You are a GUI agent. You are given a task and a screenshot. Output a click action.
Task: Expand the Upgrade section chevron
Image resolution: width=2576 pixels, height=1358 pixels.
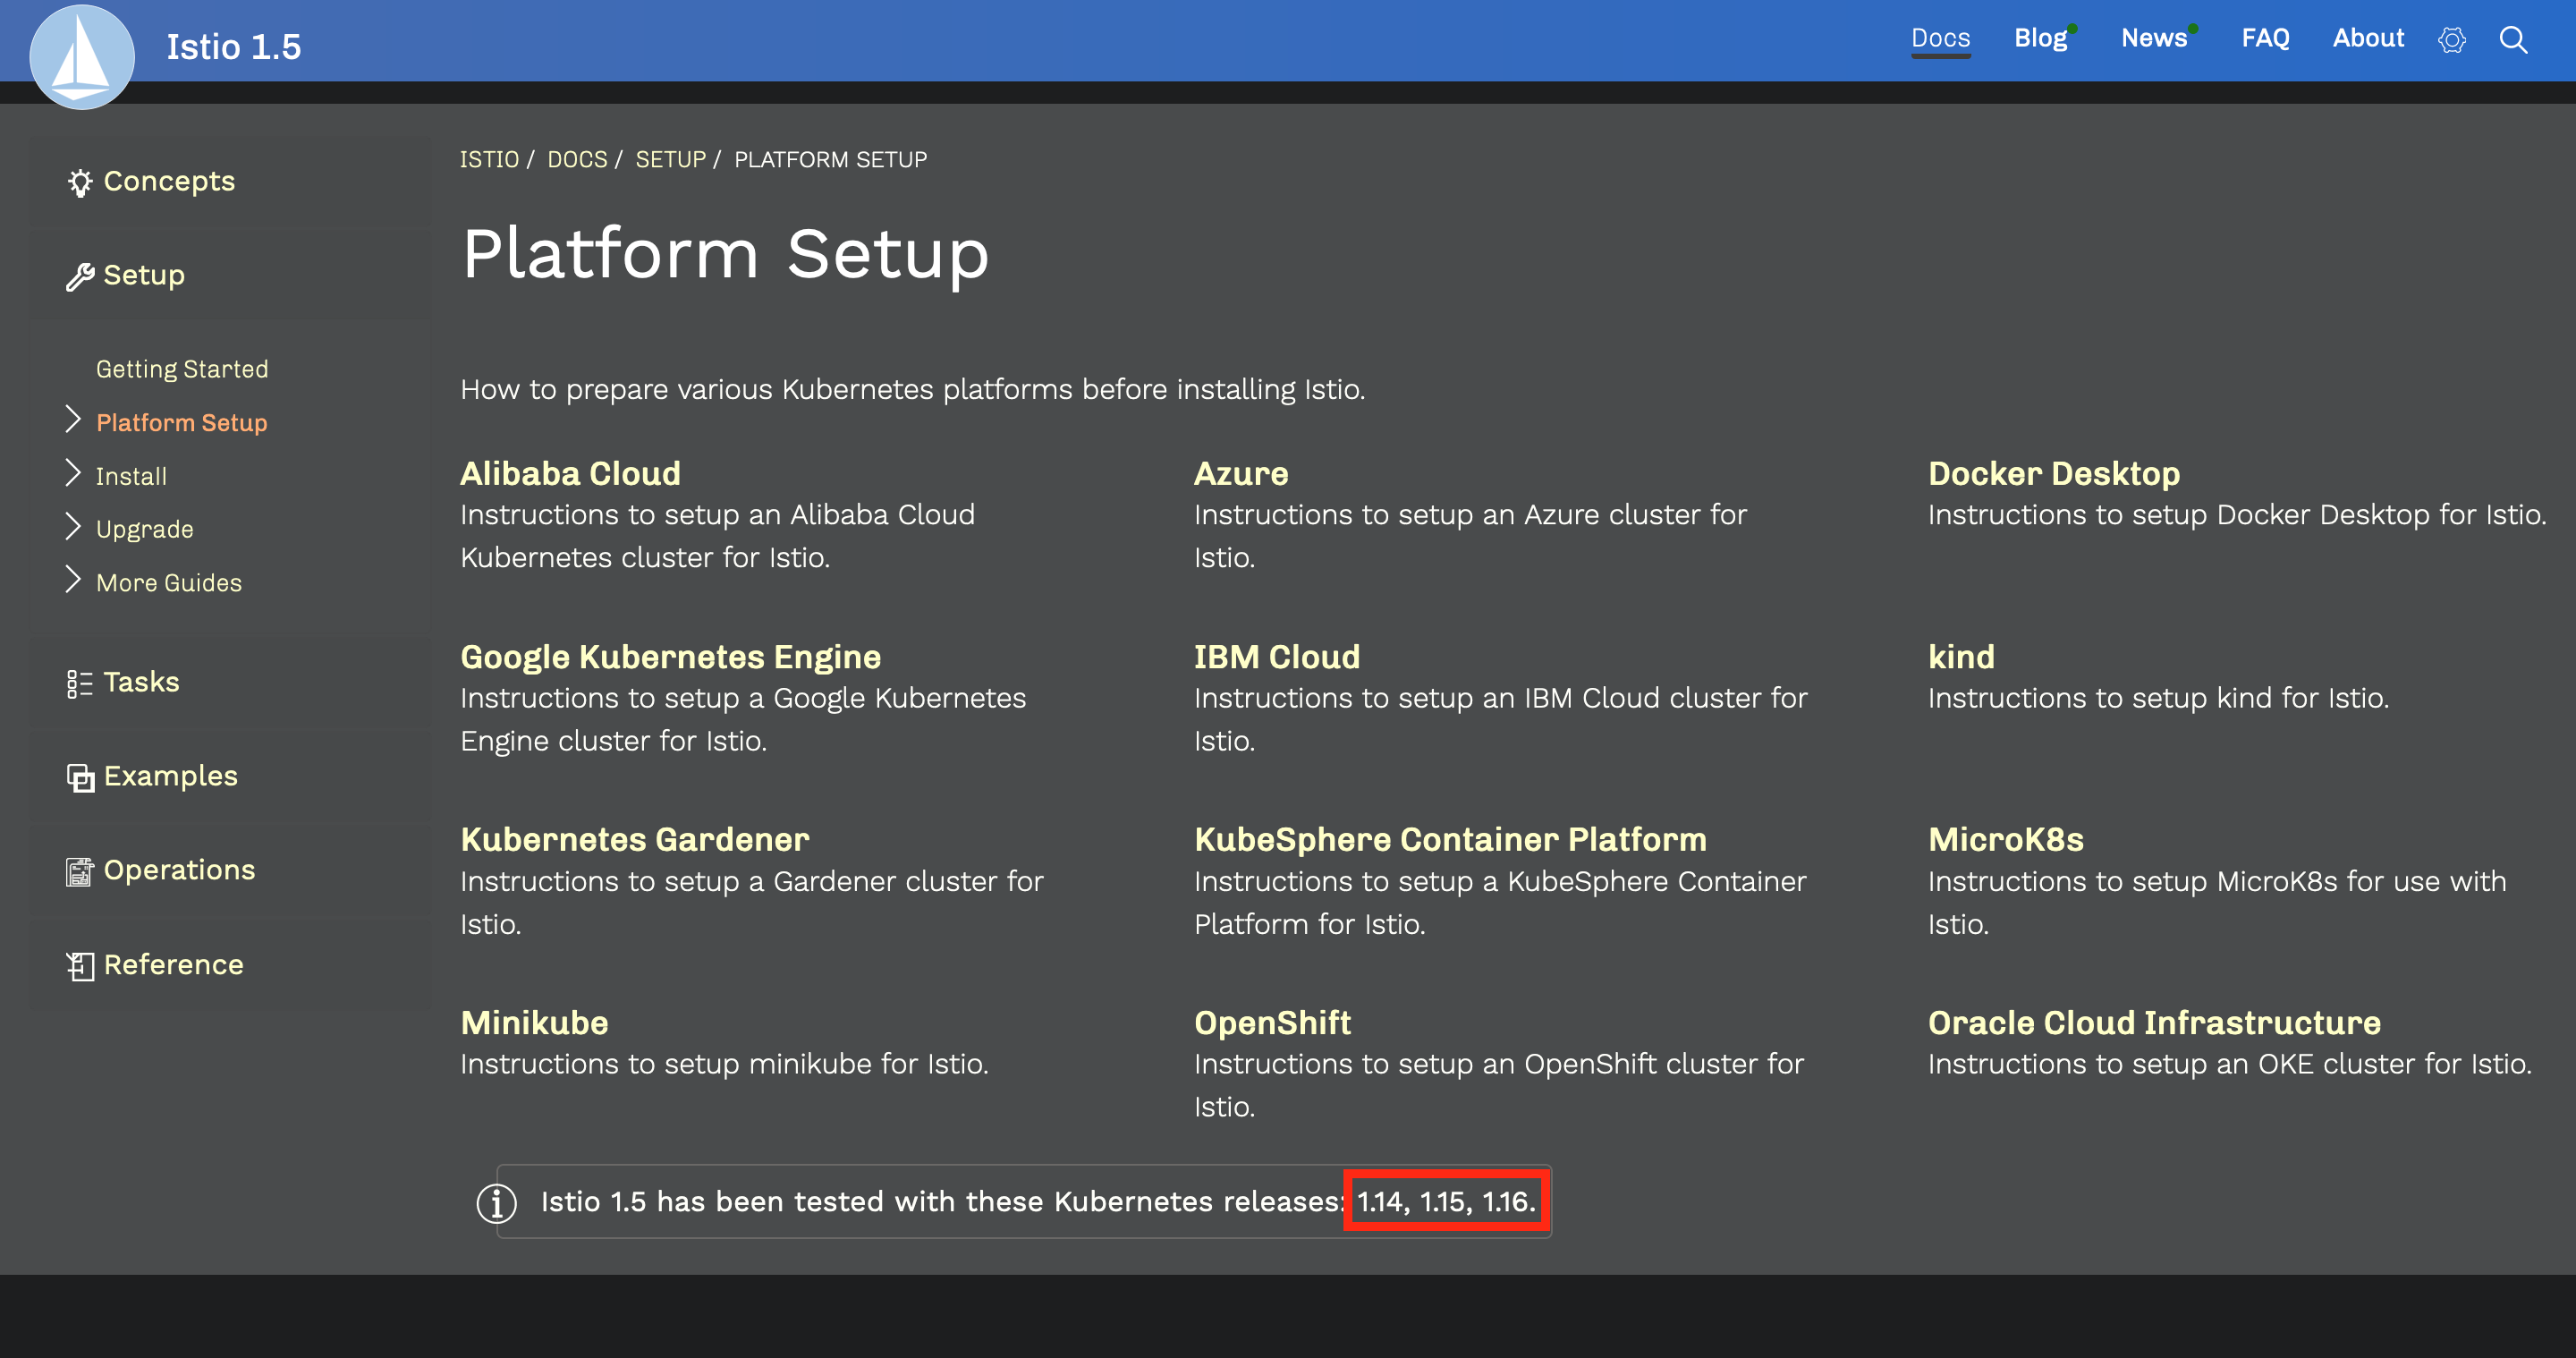point(72,526)
